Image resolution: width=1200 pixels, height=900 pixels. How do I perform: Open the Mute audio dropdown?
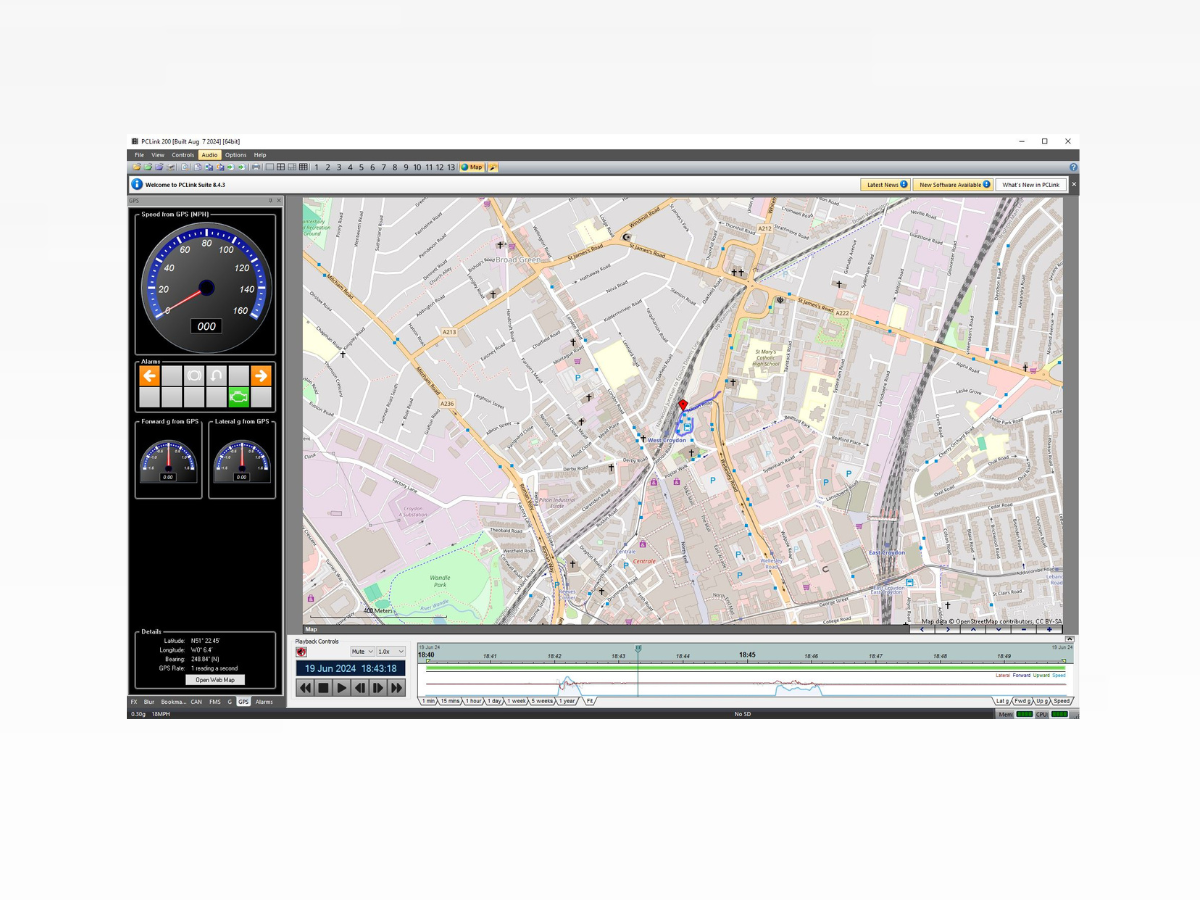coord(362,652)
